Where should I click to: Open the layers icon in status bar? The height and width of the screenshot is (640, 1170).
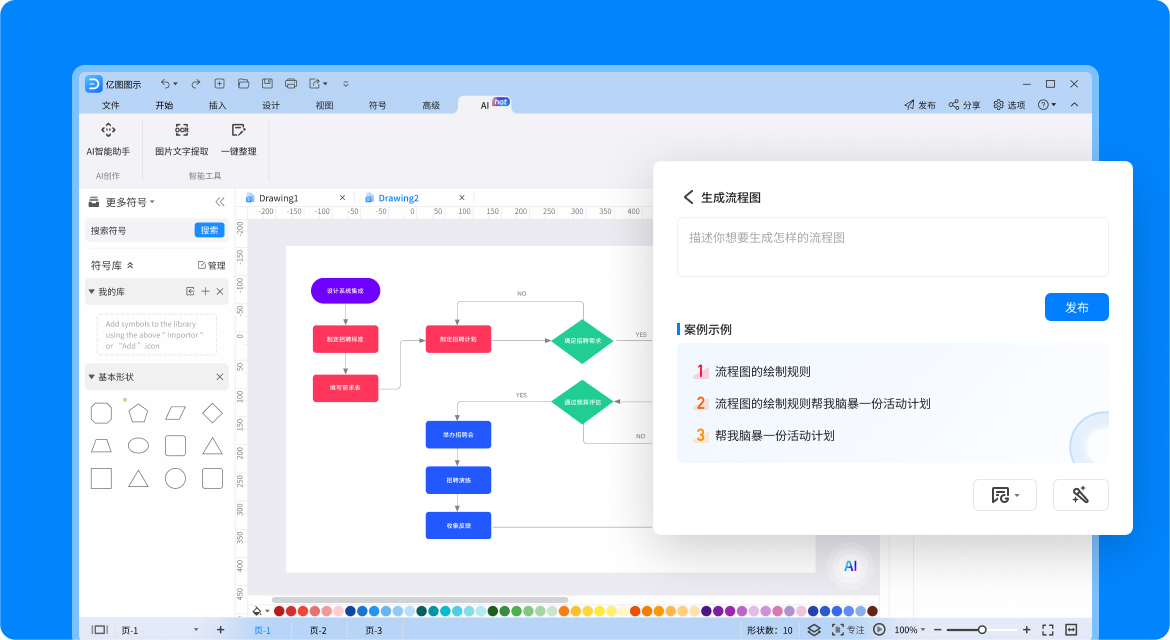[814, 630]
